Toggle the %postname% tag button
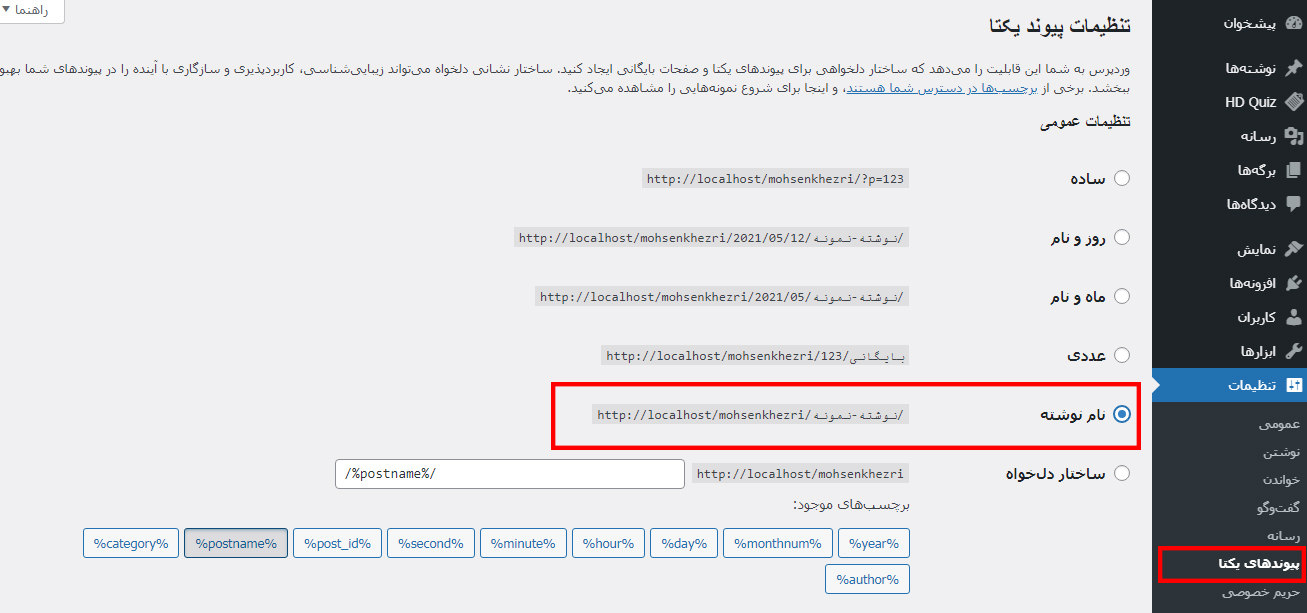This screenshot has width=1307, height=613. pyautogui.click(x=236, y=543)
